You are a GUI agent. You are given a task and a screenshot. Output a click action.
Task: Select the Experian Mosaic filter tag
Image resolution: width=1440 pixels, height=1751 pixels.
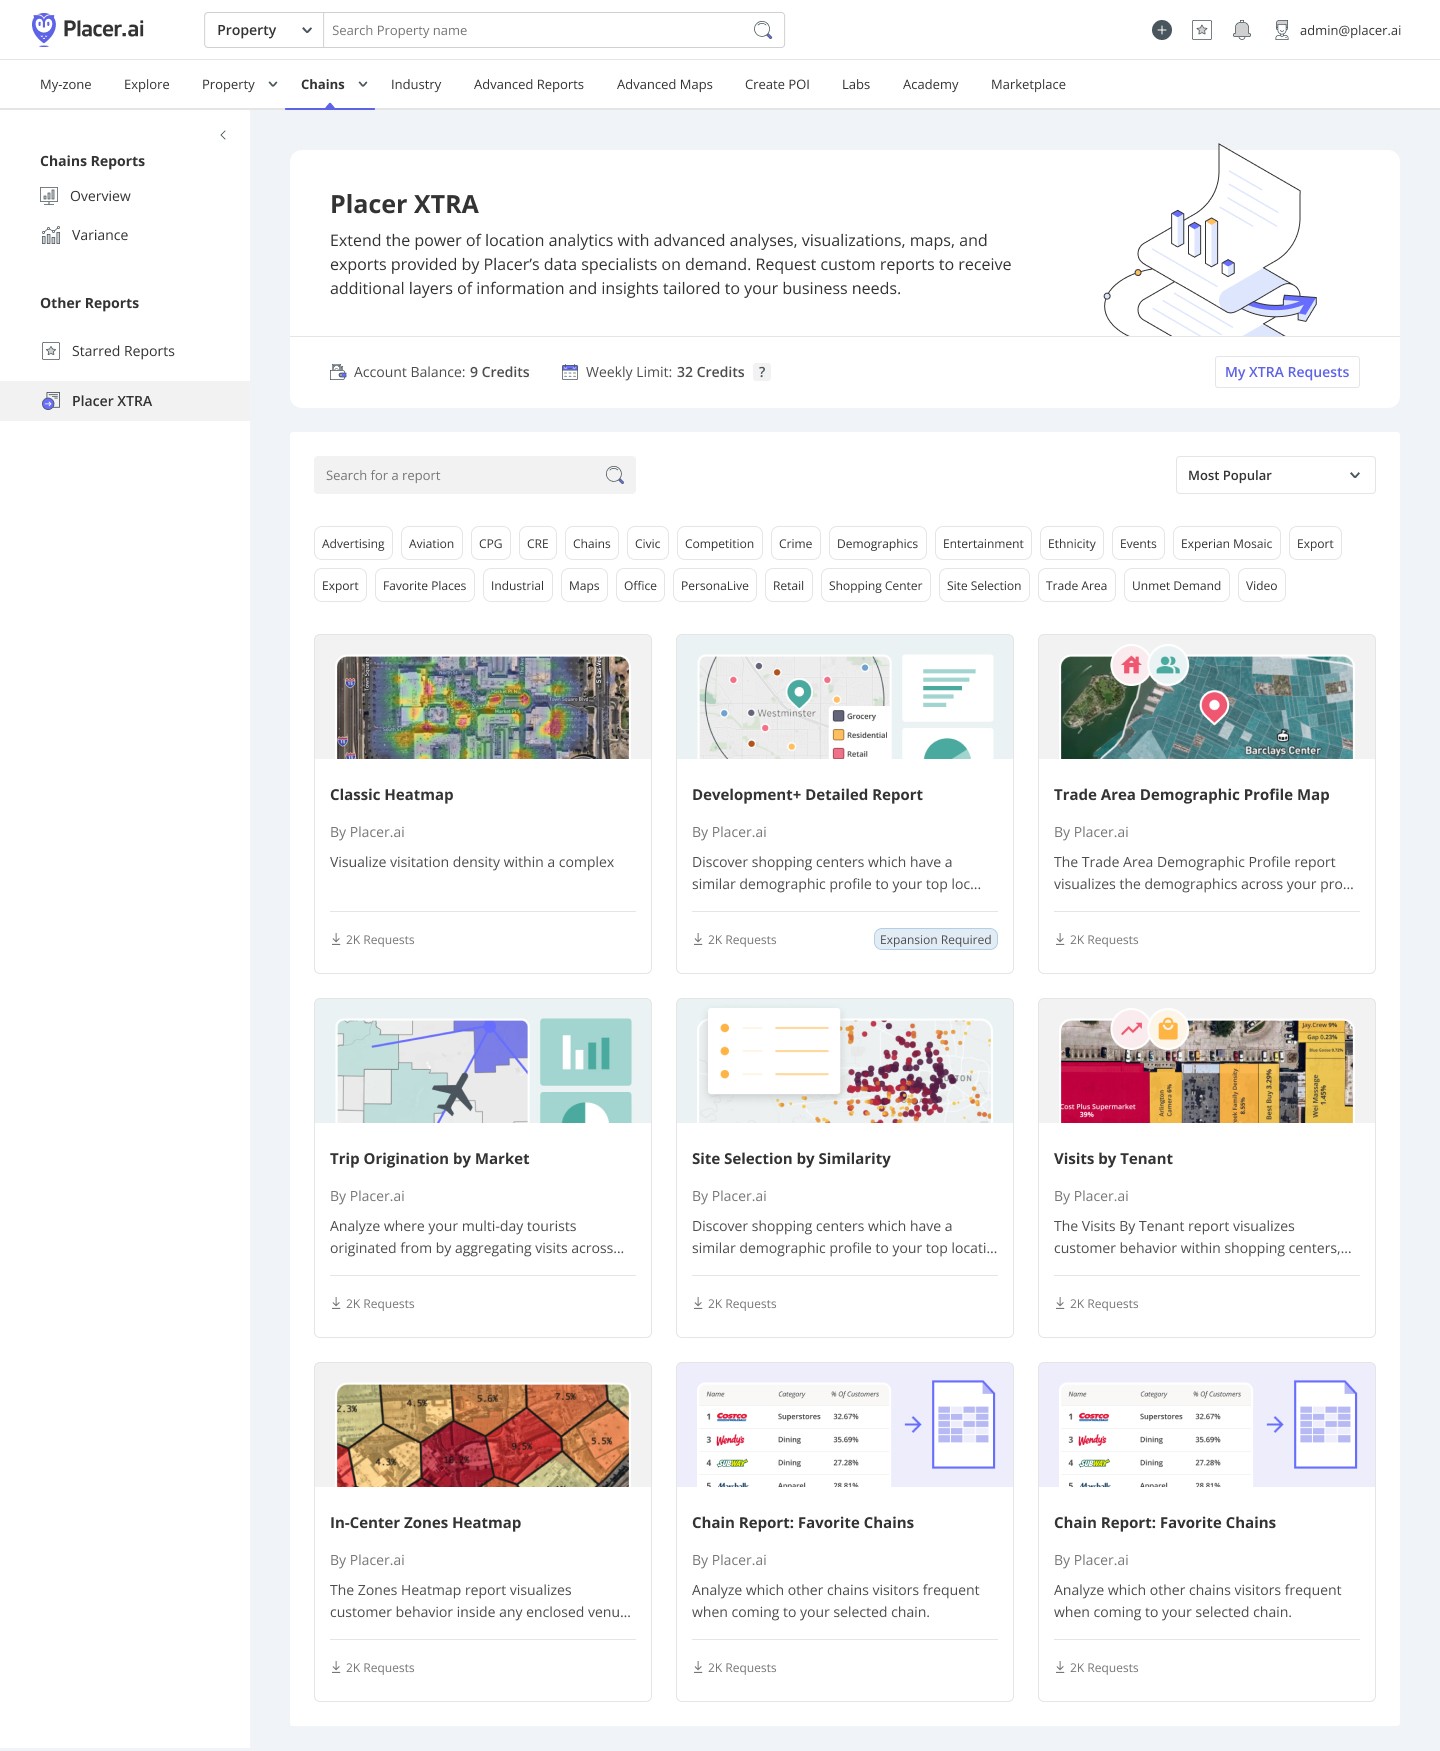tap(1226, 543)
